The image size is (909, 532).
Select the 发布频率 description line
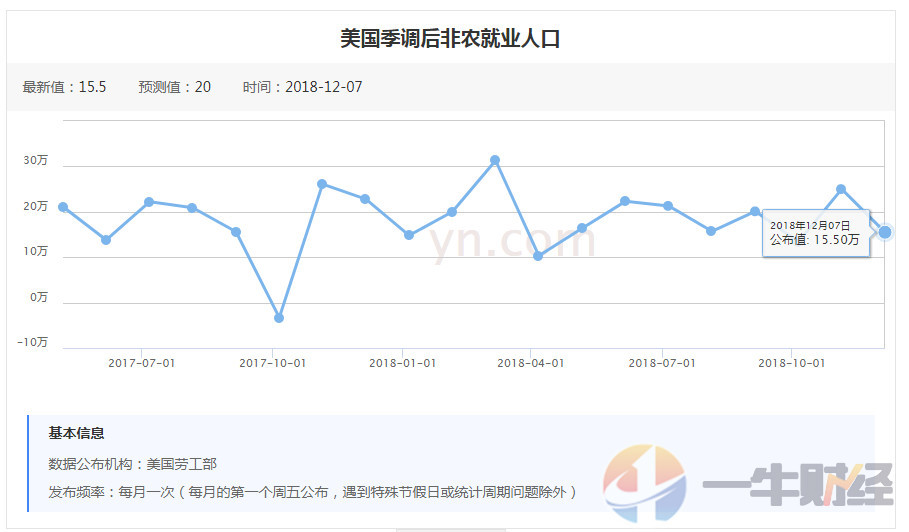point(313,492)
